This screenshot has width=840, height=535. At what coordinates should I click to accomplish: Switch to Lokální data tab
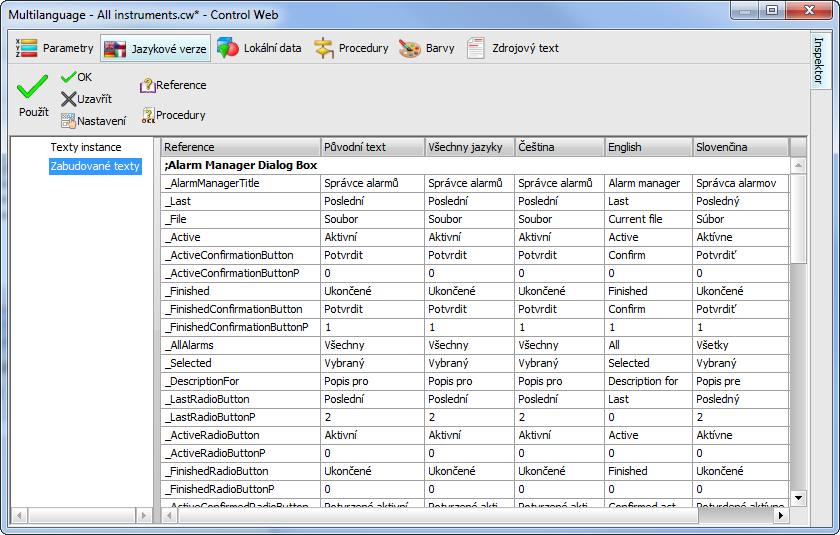coord(259,48)
